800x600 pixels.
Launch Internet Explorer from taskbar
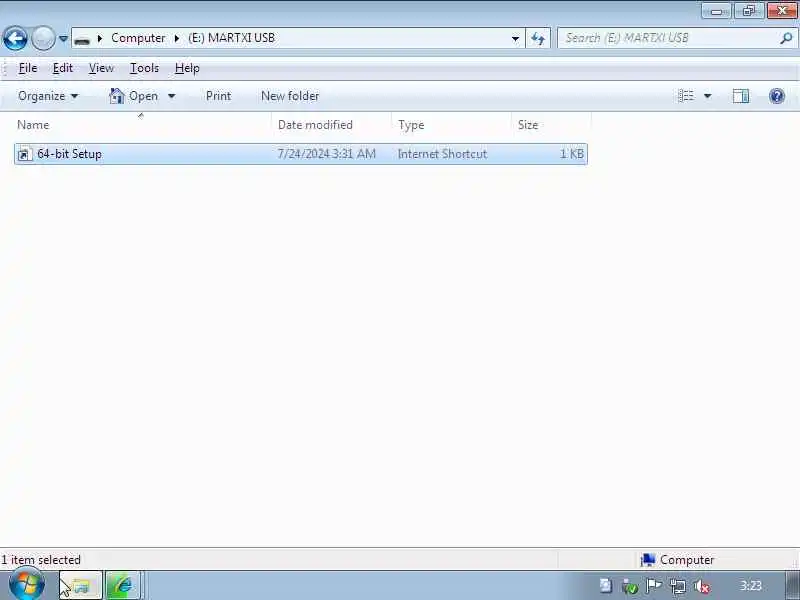(123, 586)
